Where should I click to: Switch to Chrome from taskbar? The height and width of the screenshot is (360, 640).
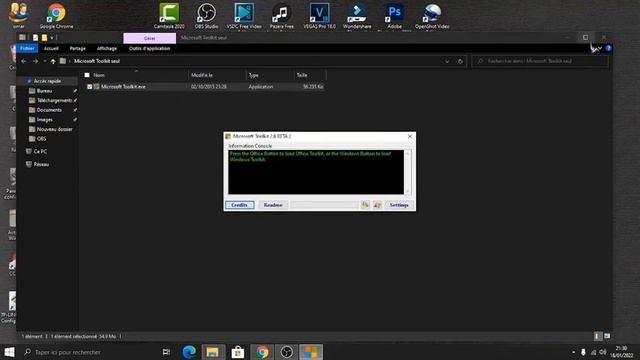(x=262, y=352)
